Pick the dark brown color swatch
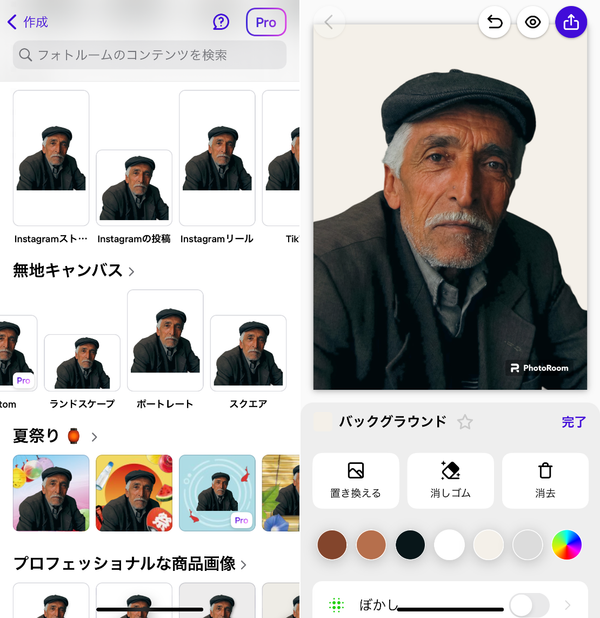600x618 pixels. 332,545
